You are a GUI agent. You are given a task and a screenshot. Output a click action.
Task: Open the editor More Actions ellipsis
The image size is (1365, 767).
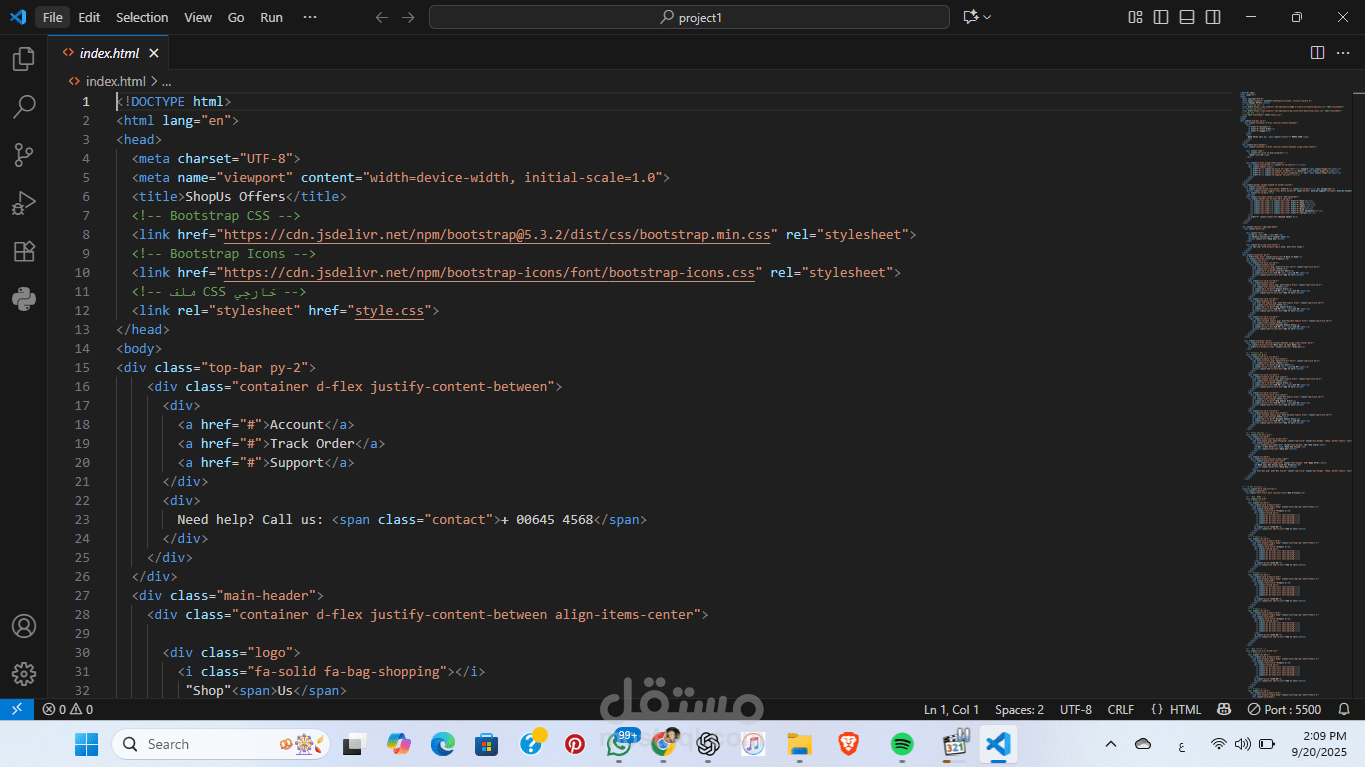tap(1344, 52)
